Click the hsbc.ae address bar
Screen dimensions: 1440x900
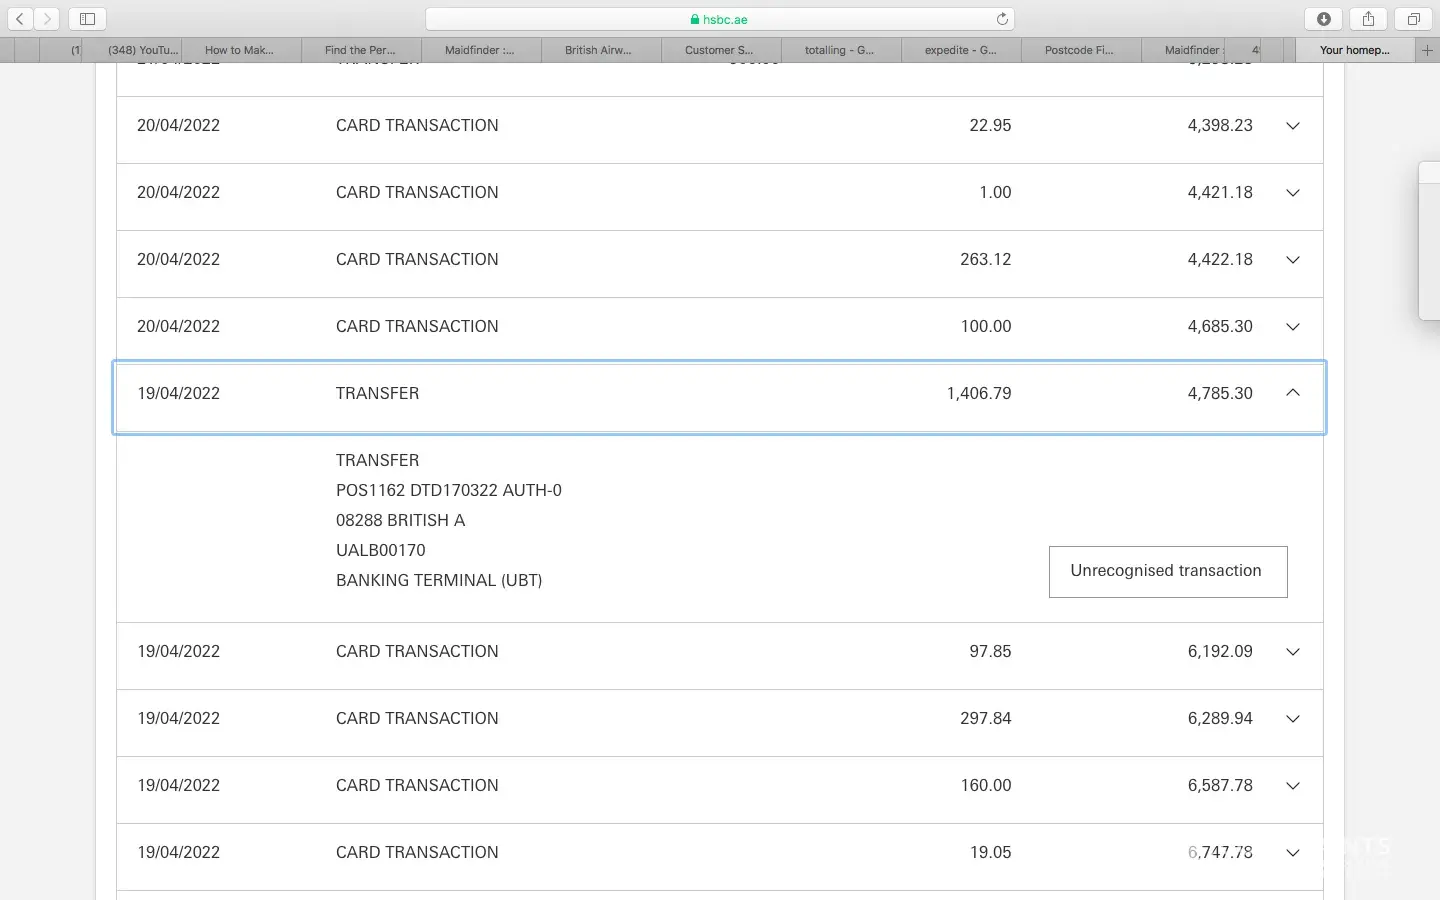719,19
